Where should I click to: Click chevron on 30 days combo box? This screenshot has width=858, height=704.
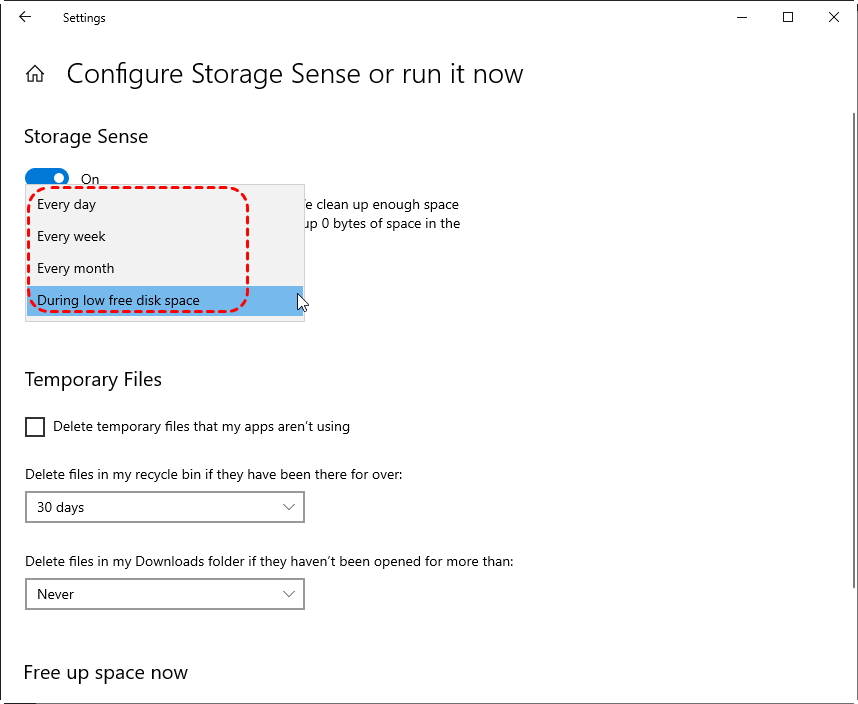click(x=289, y=507)
